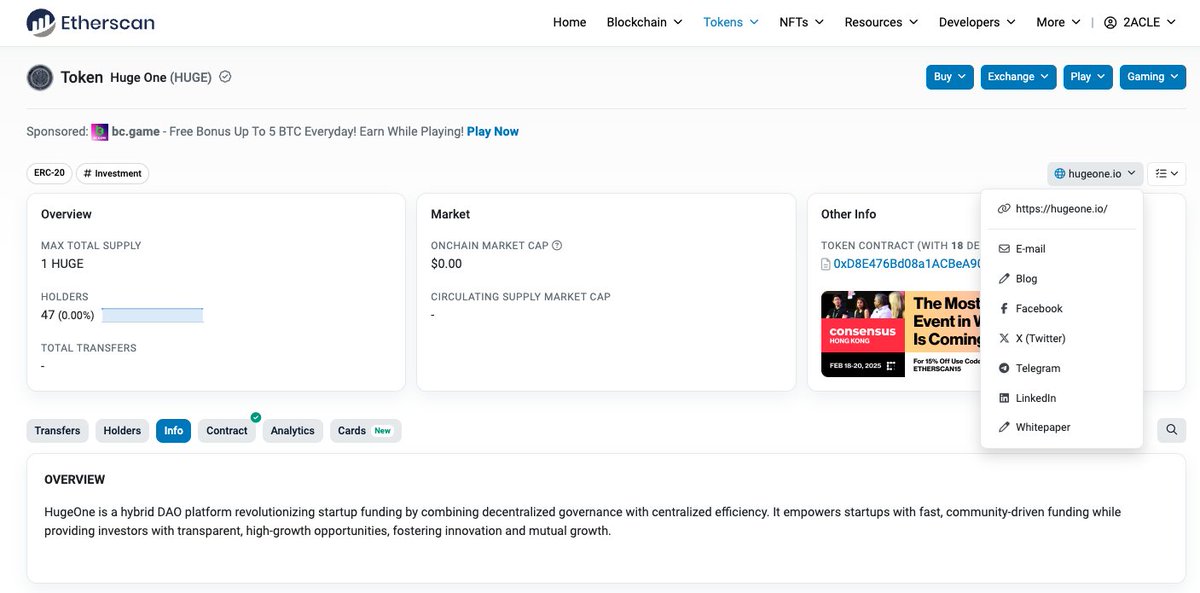Open the Cards New tab
This screenshot has height=593, width=1200.
click(x=365, y=431)
